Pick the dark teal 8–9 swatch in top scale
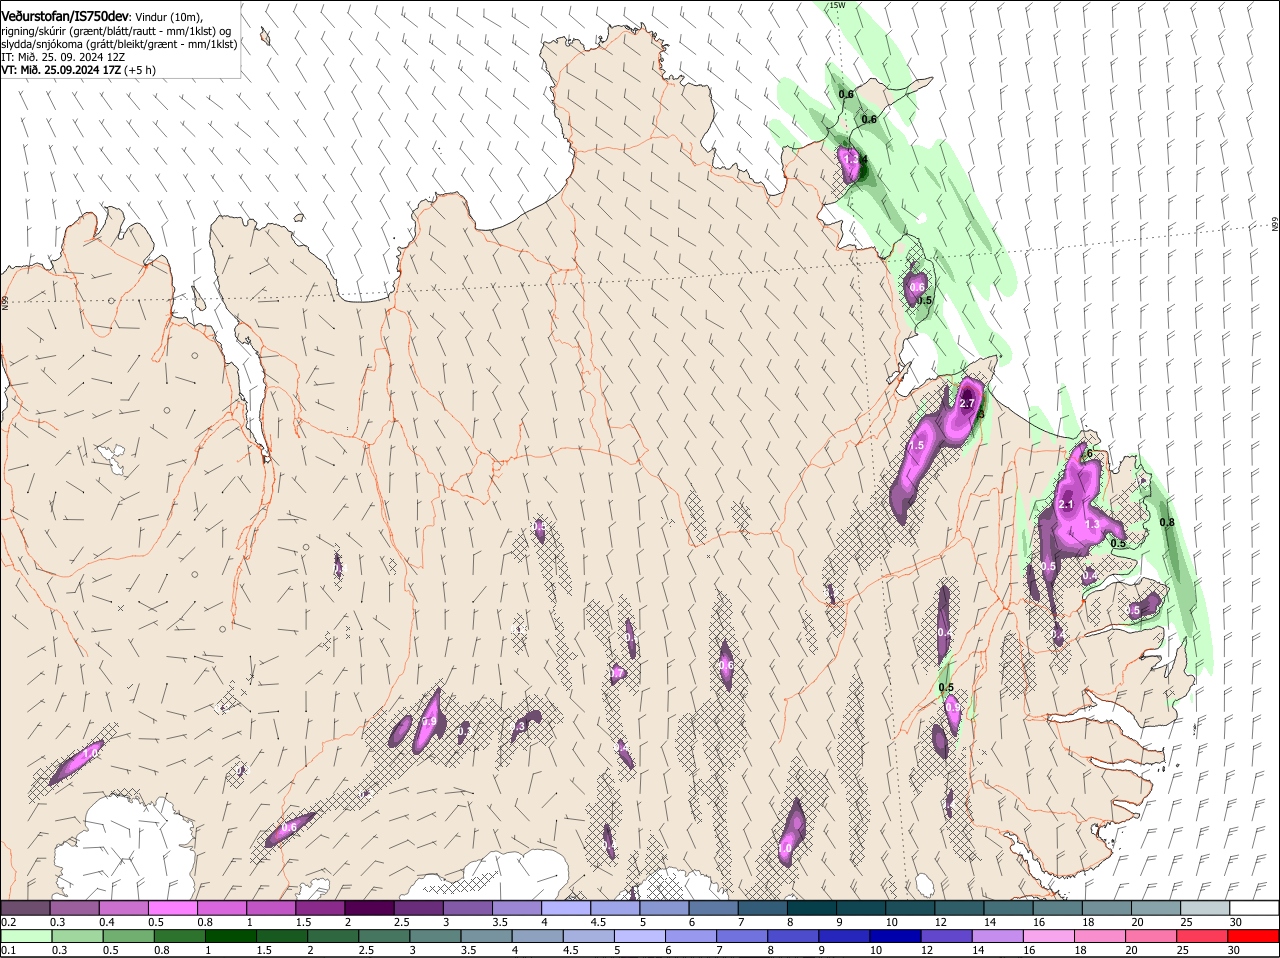1280x958 pixels. point(812,907)
